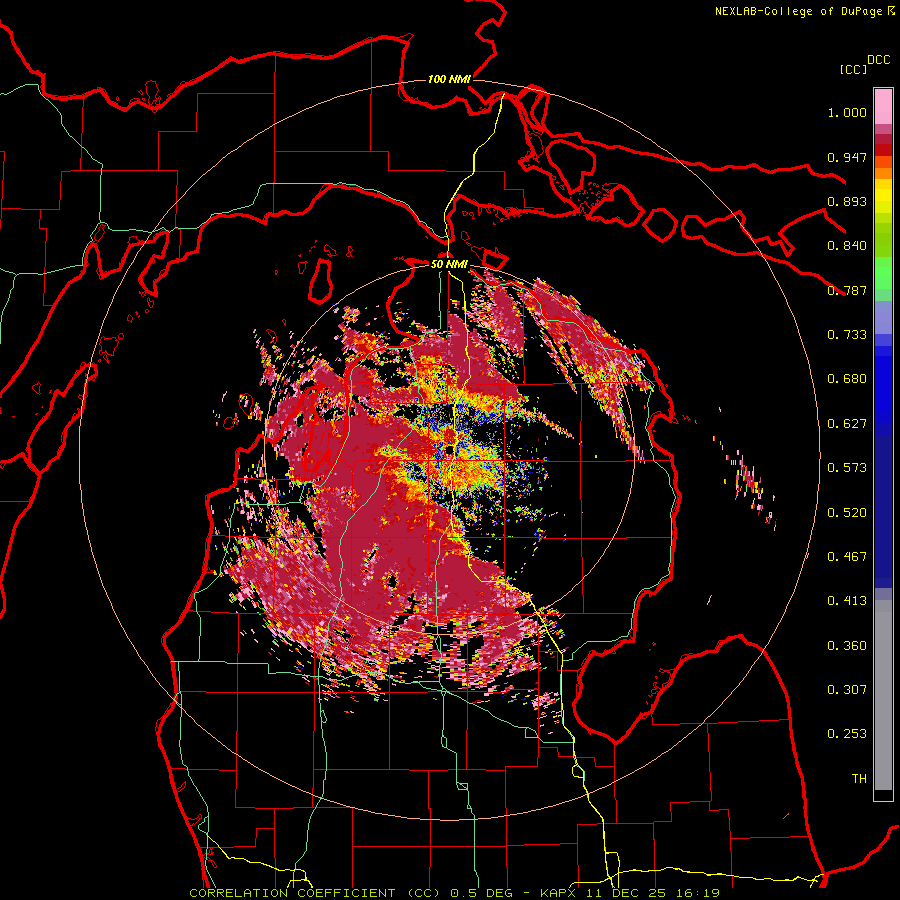Click the KAPX radar site identifier
The width and height of the screenshot is (900, 900).
click(560, 893)
